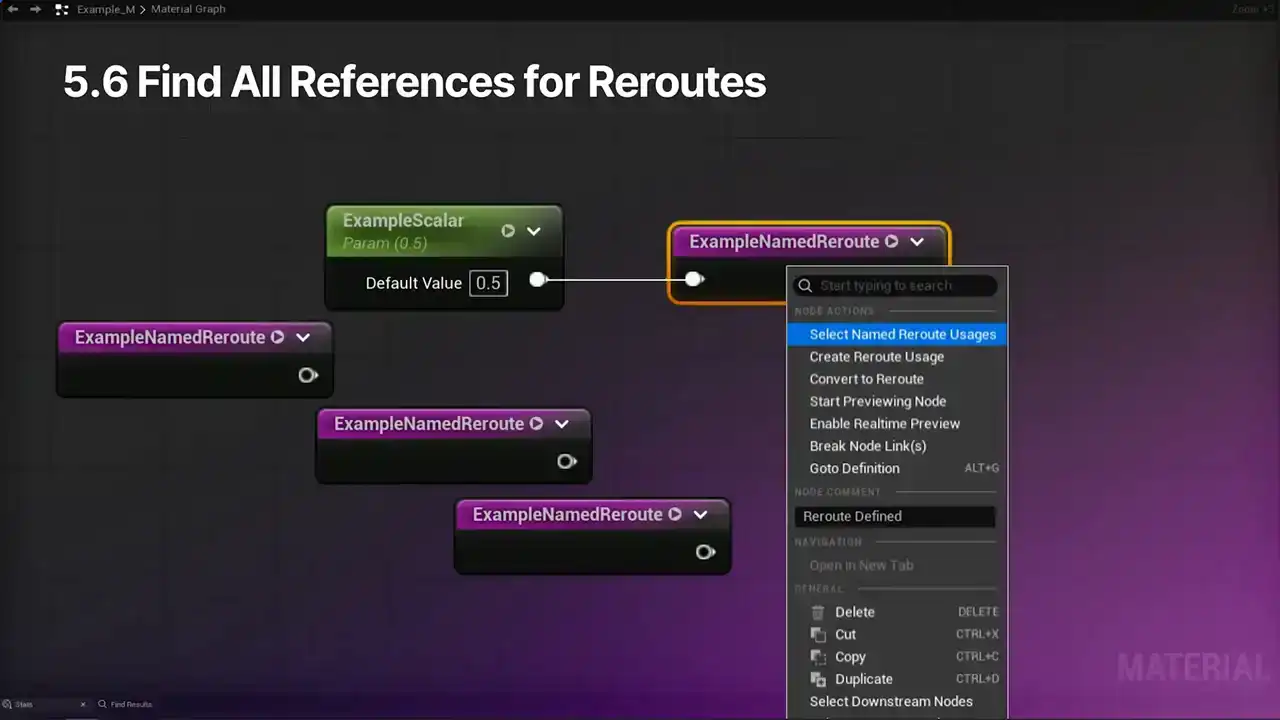Close the Stats tab

82,705
